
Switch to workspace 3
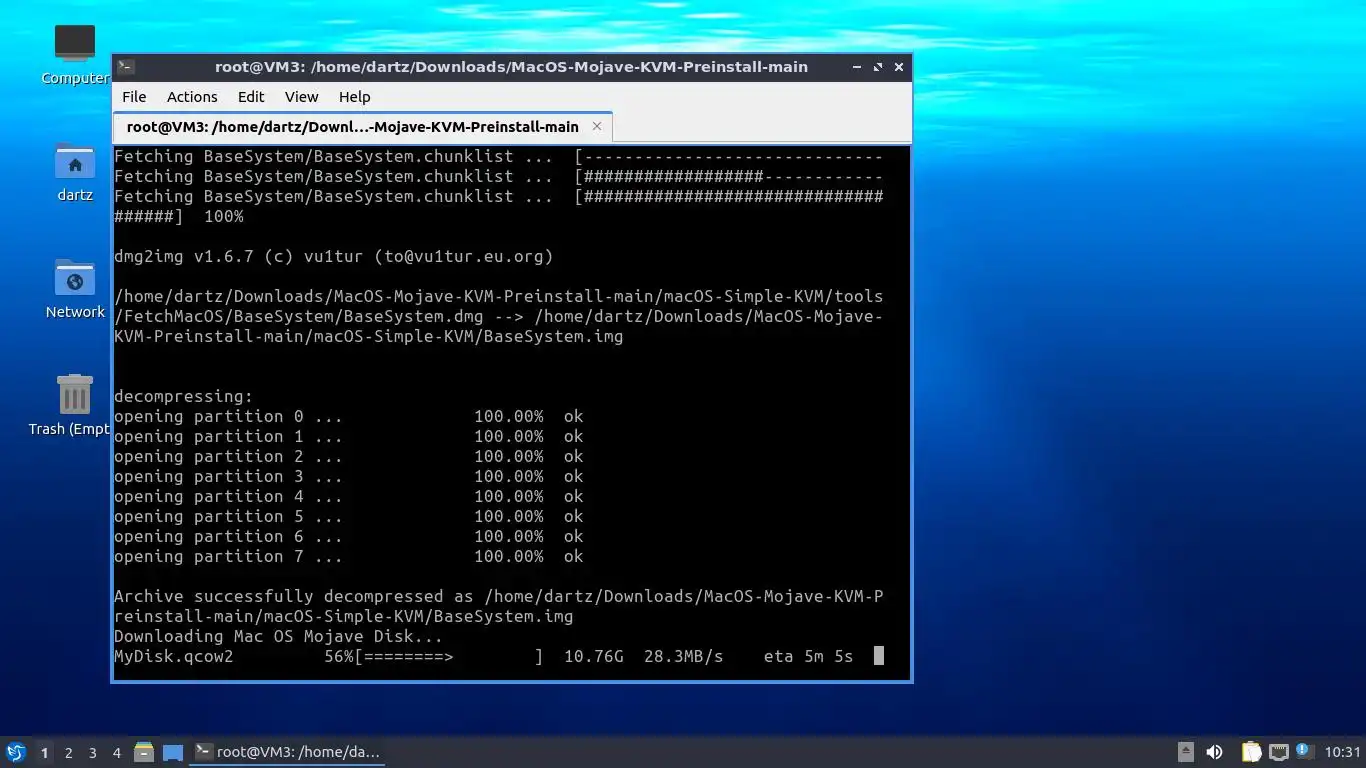92,752
